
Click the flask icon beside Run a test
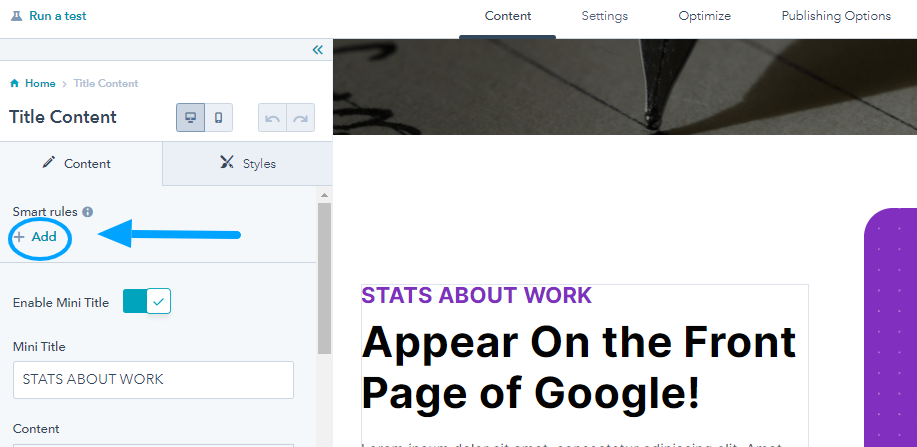pos(16,16)
